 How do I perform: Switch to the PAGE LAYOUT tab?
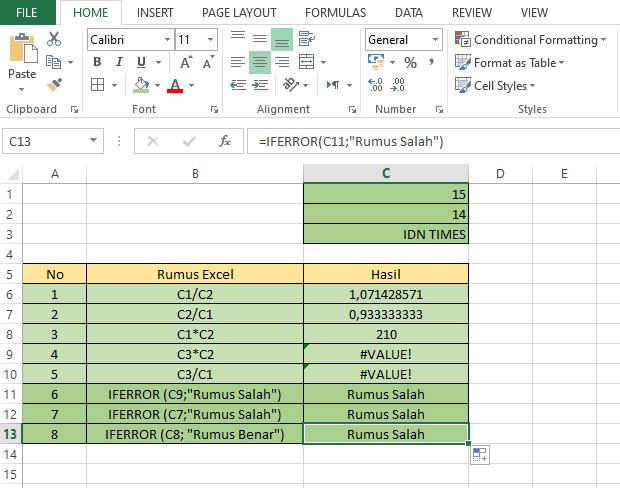click(239, 13)
